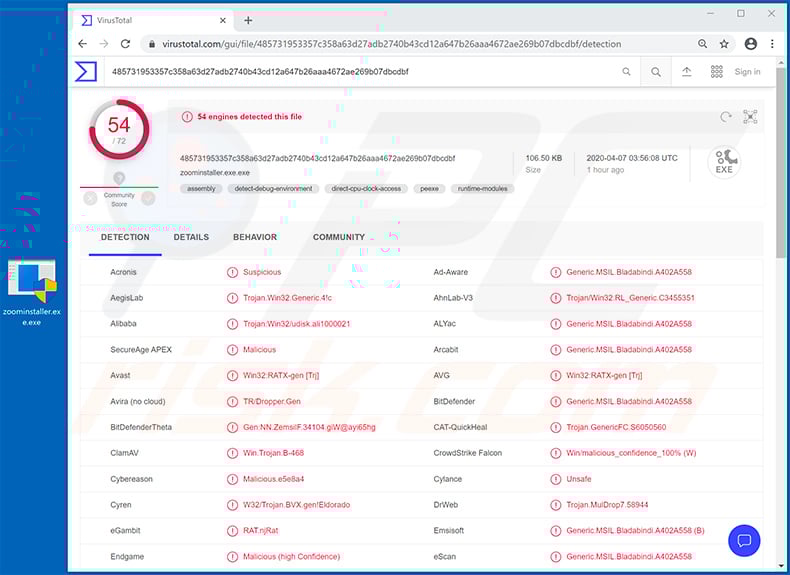Click 'W32/Trojan.BVX.gen!Eldorado' Cyren result
The image size is (790, 575).
tap(296, 505)
